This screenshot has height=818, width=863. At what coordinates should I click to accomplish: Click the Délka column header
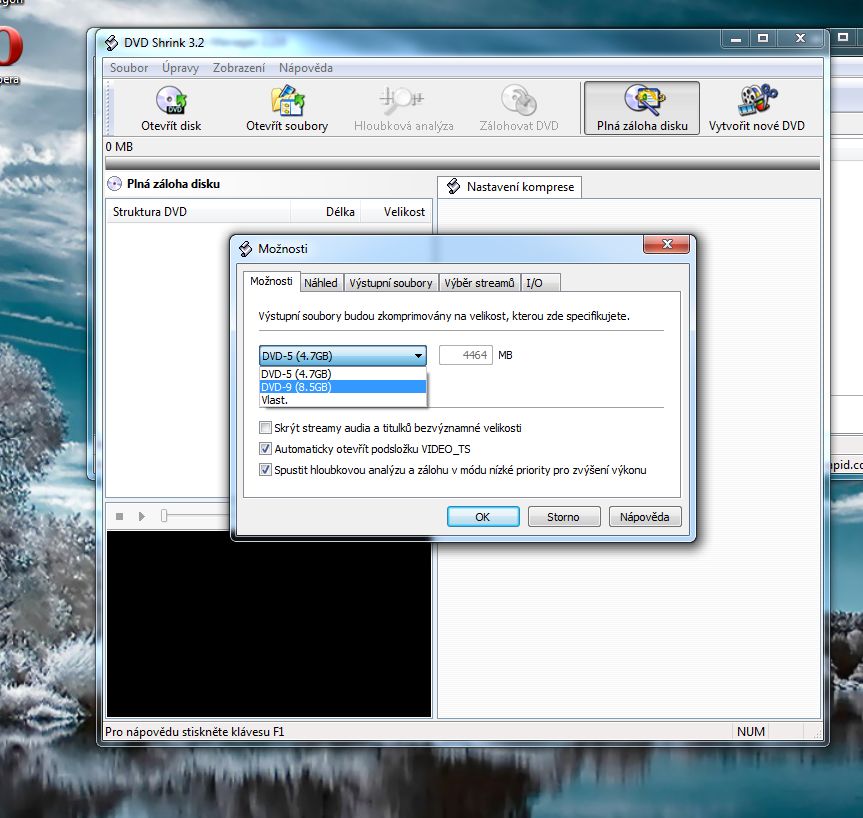[325, 212]
